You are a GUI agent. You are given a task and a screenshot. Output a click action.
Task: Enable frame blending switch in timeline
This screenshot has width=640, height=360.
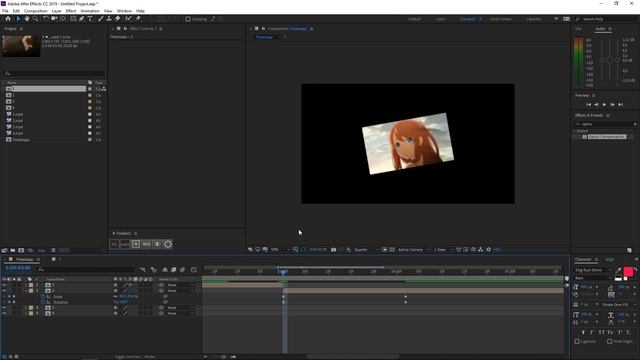(173, 269)
